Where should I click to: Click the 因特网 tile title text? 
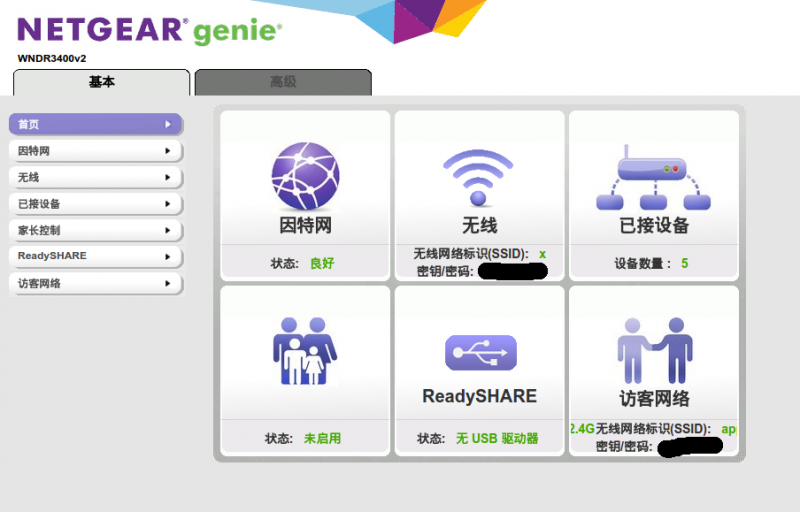(x=305, y=225)
